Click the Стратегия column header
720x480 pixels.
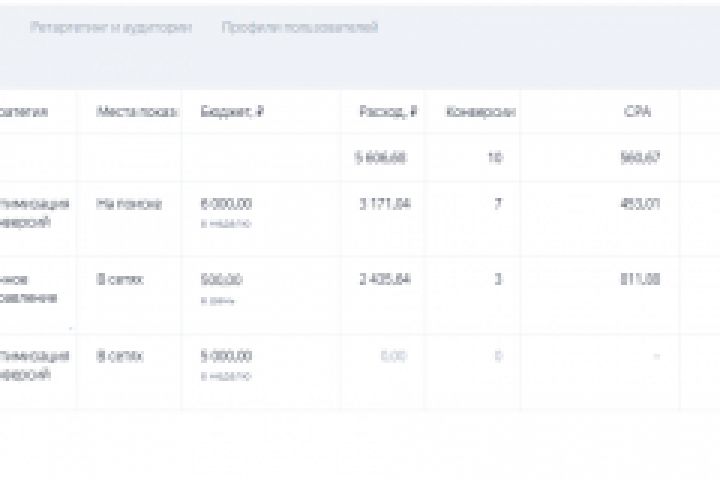point(24,112)
